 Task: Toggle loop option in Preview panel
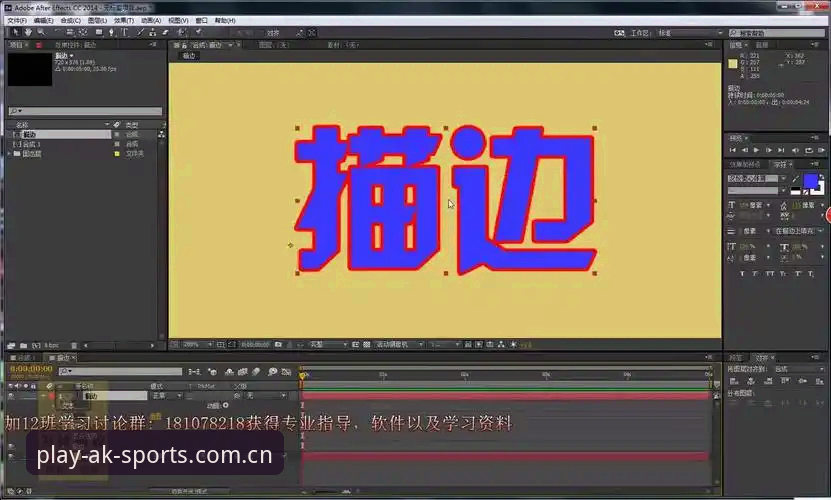pyautogui.click(x=809, y=150)
